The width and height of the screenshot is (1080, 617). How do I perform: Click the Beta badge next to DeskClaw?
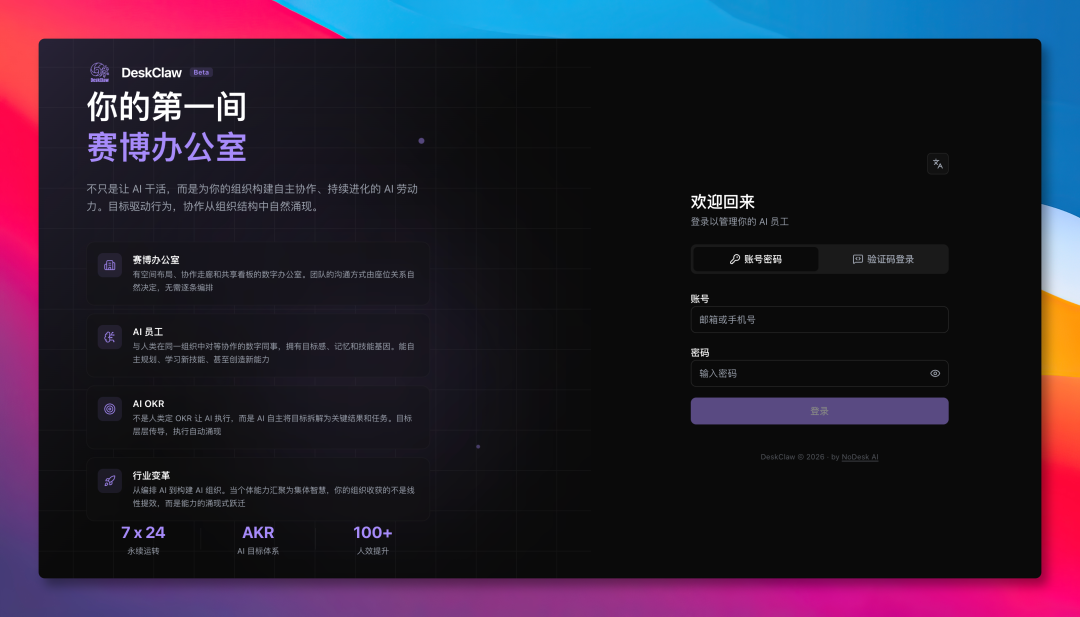200,72
